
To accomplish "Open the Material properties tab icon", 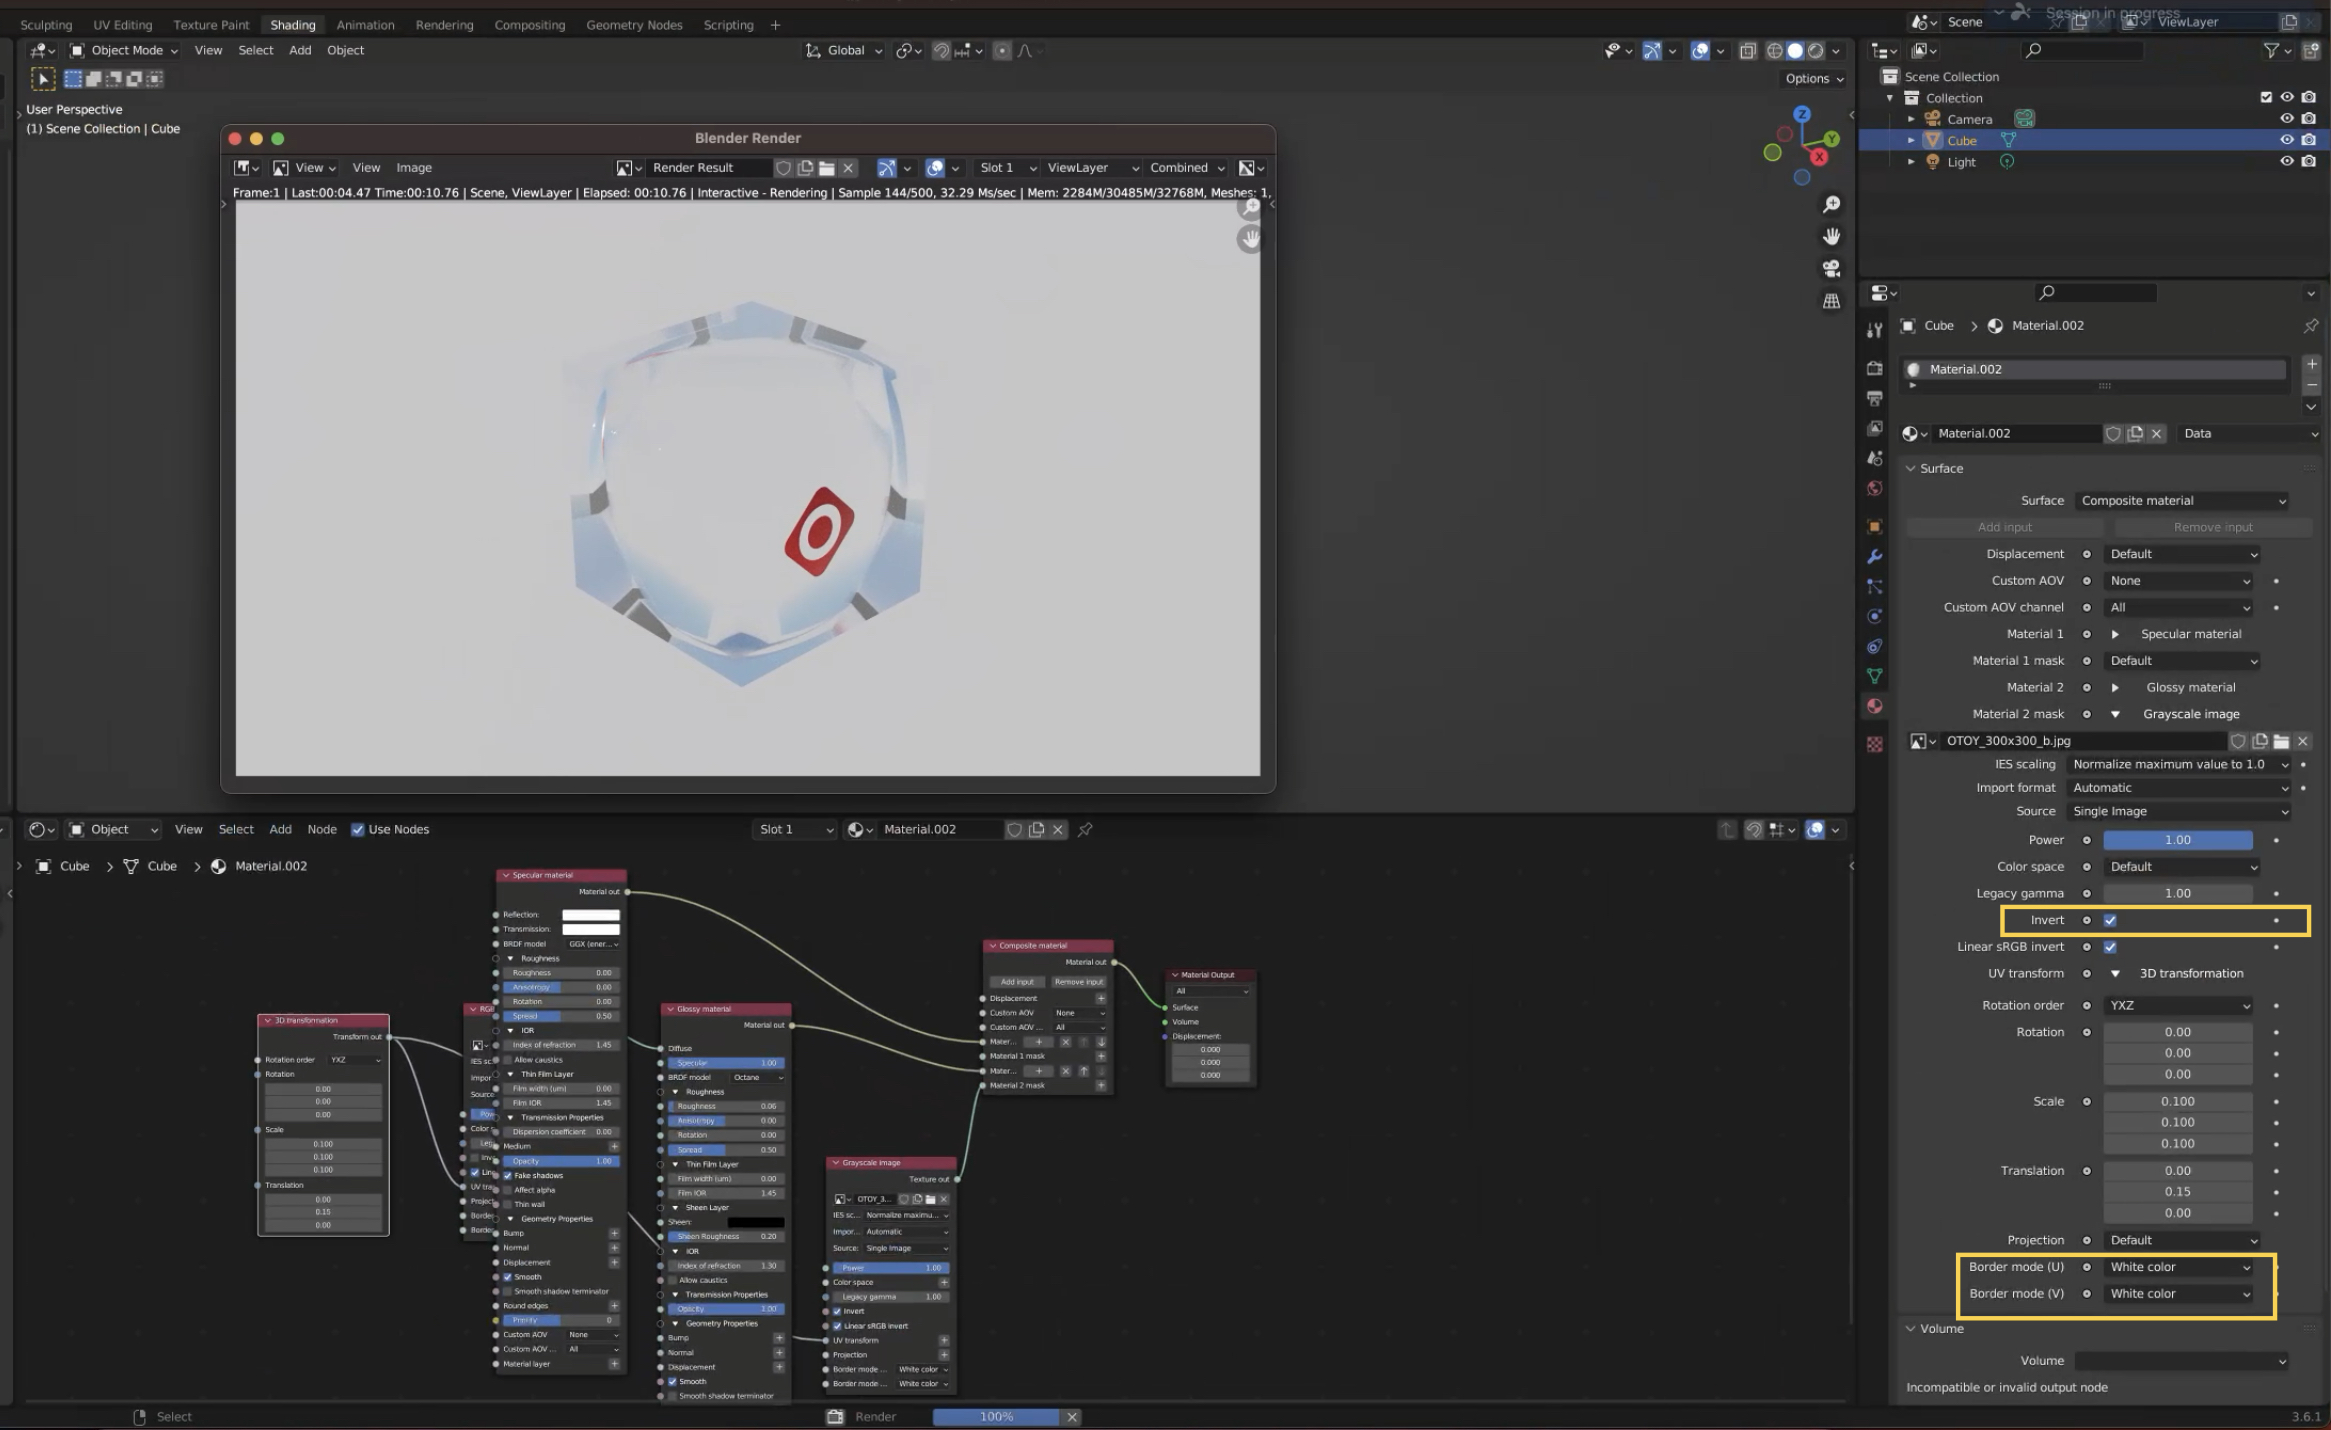I will pyautogui.click(x=1875, y=706).
